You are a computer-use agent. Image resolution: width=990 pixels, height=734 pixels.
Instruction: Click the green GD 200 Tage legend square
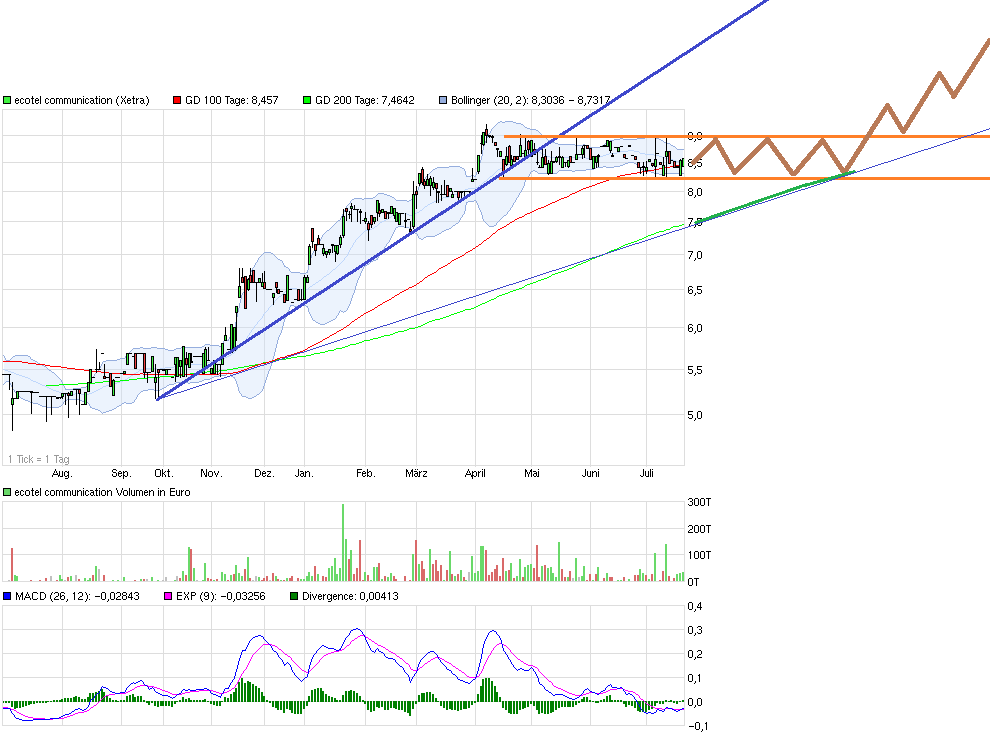[308, 100]
